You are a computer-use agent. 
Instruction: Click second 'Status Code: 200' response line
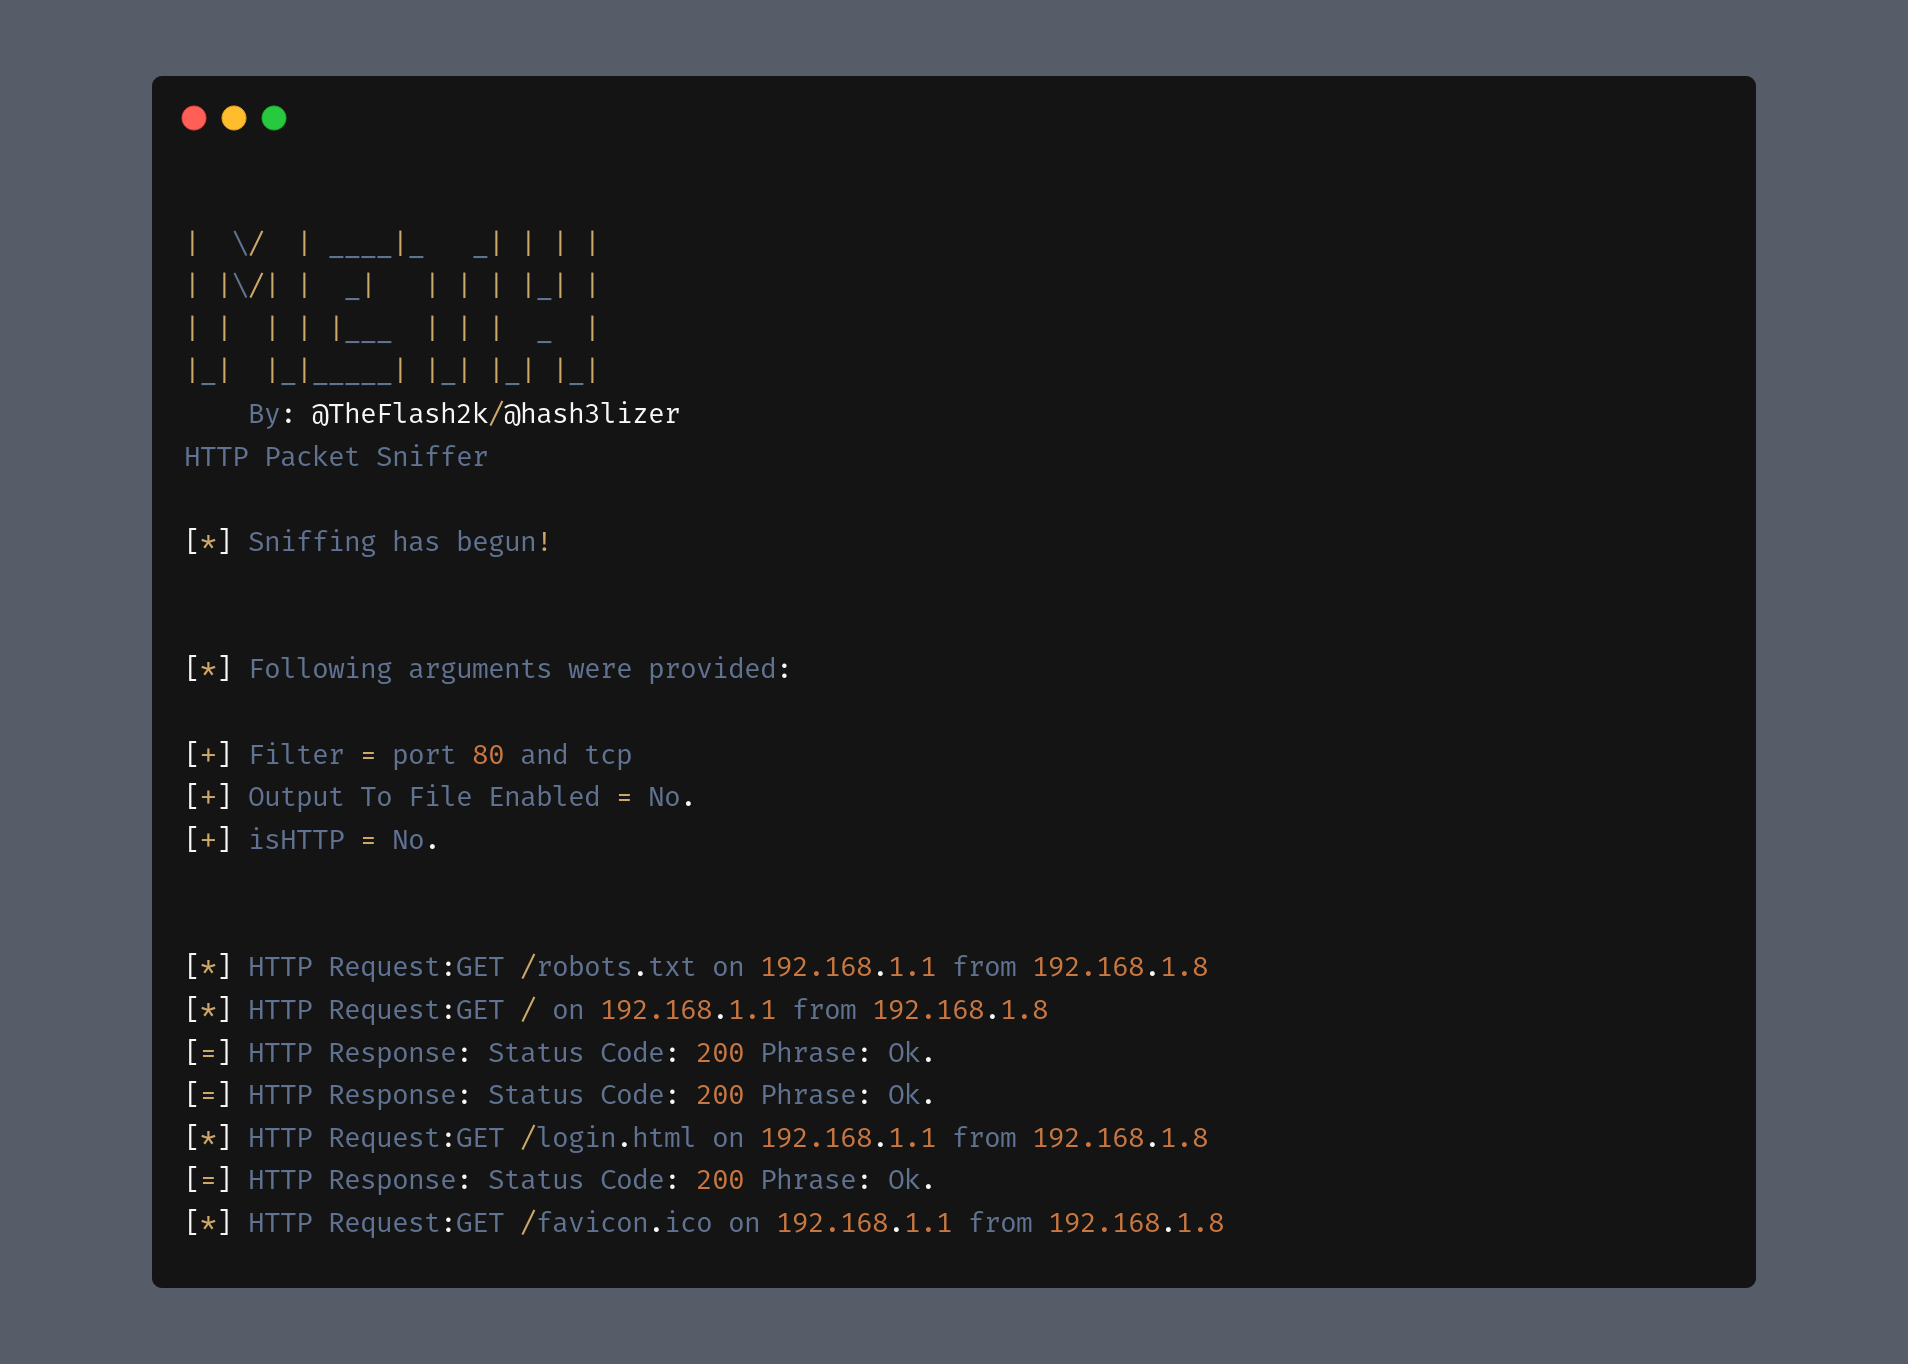559,1095
